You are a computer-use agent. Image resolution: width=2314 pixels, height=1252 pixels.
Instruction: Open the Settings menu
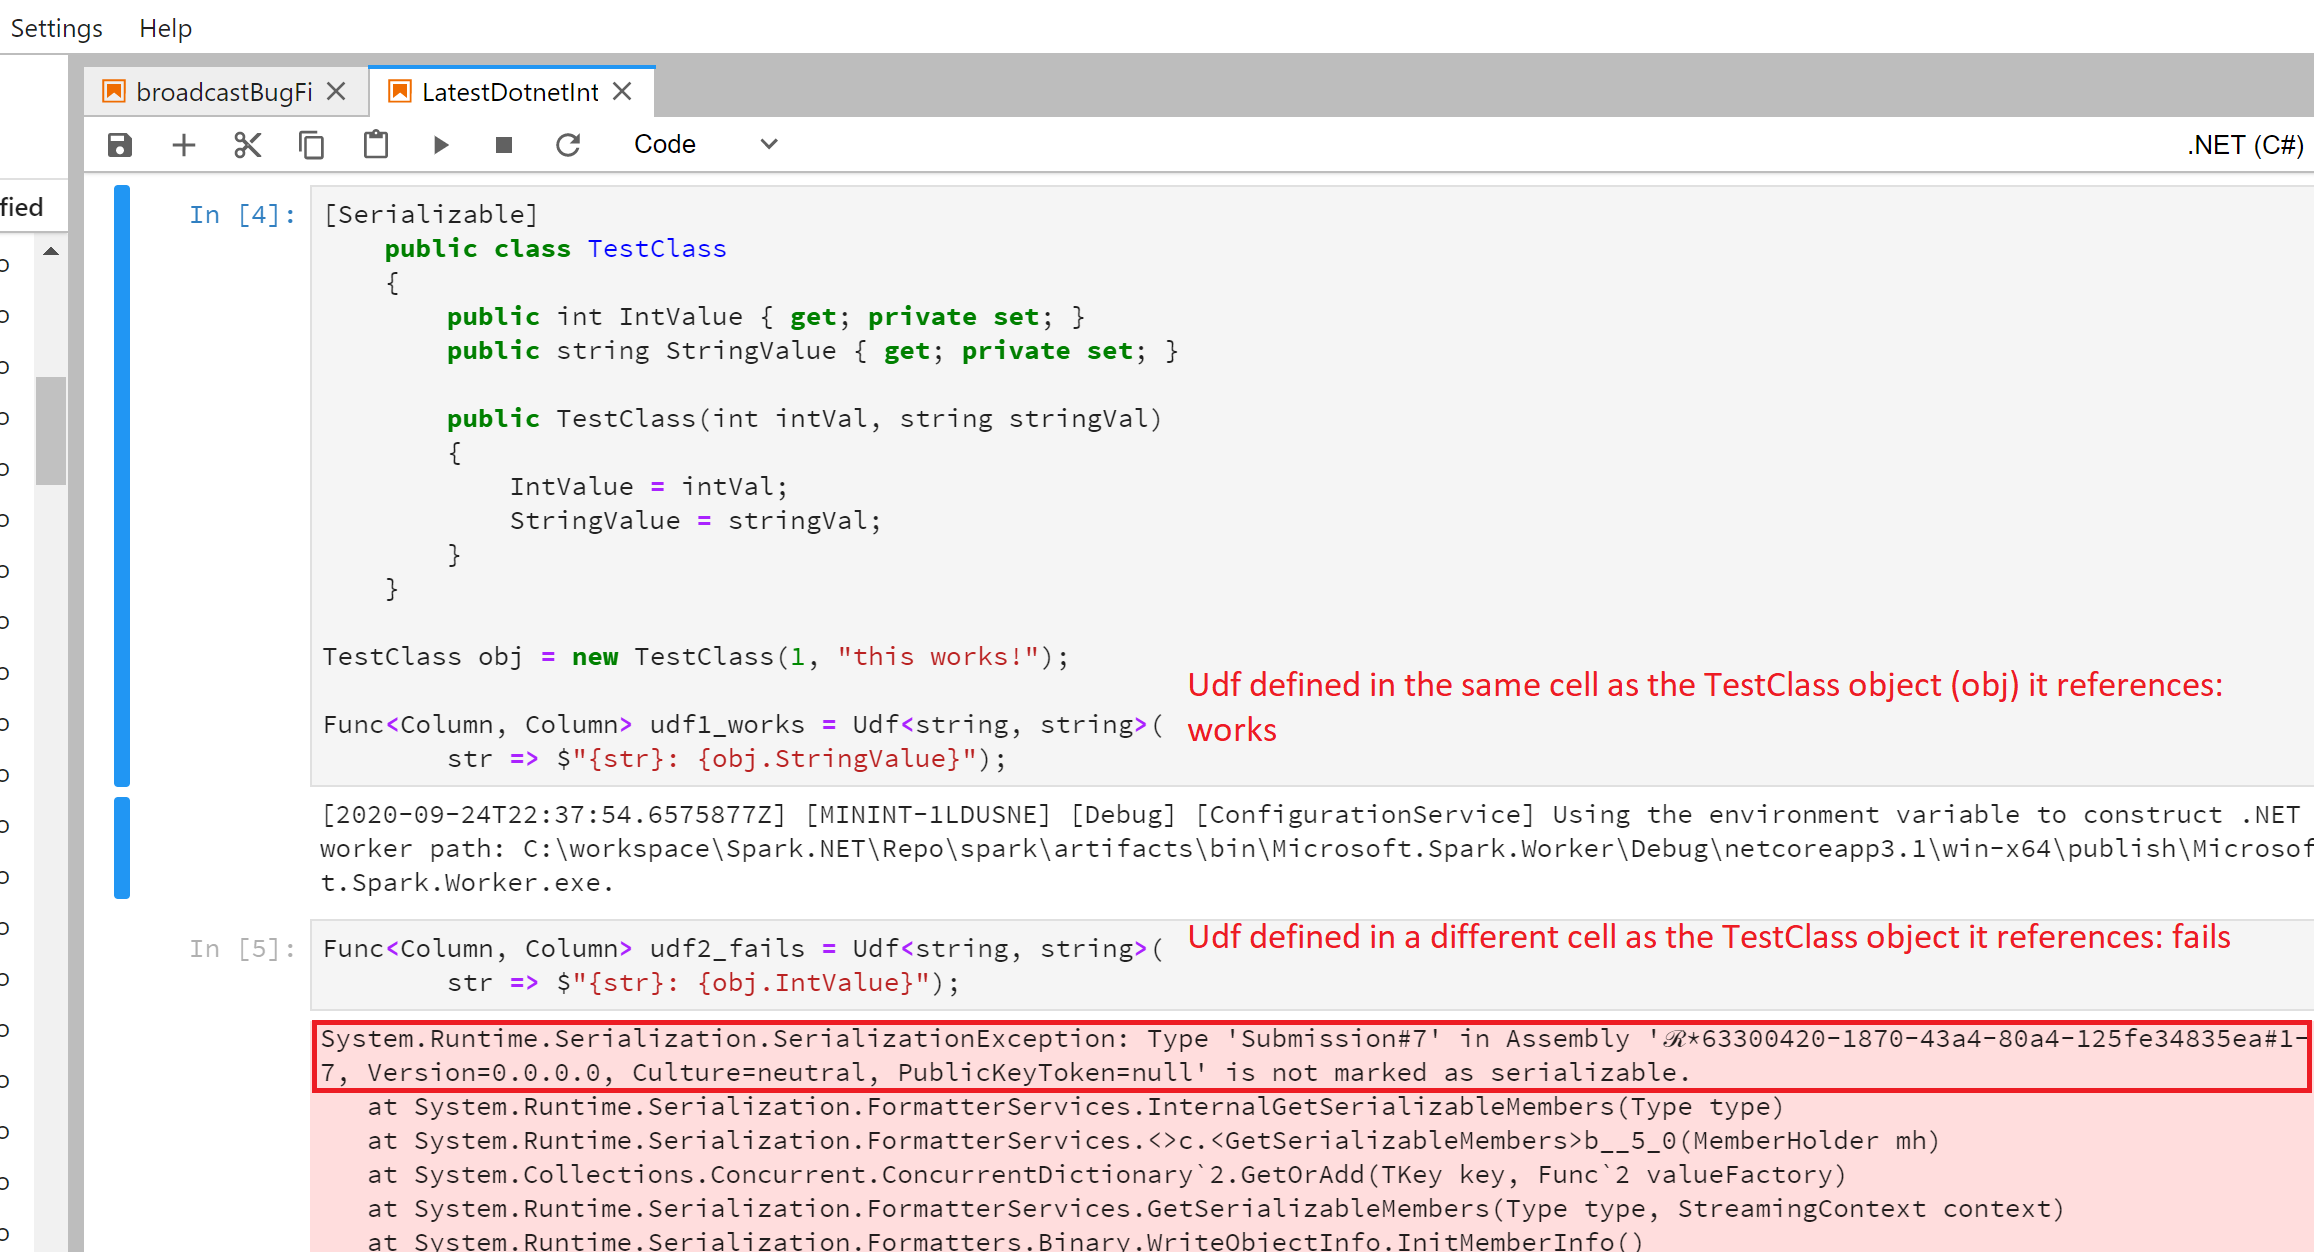(x=55, y=28)
